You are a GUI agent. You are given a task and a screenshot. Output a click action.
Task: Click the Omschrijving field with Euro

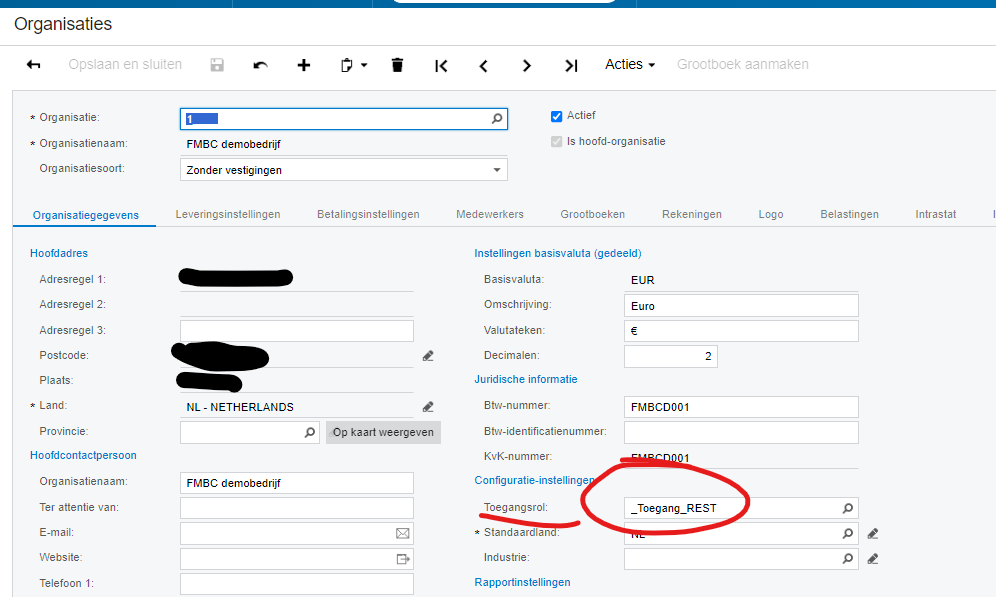click(741, 305)
